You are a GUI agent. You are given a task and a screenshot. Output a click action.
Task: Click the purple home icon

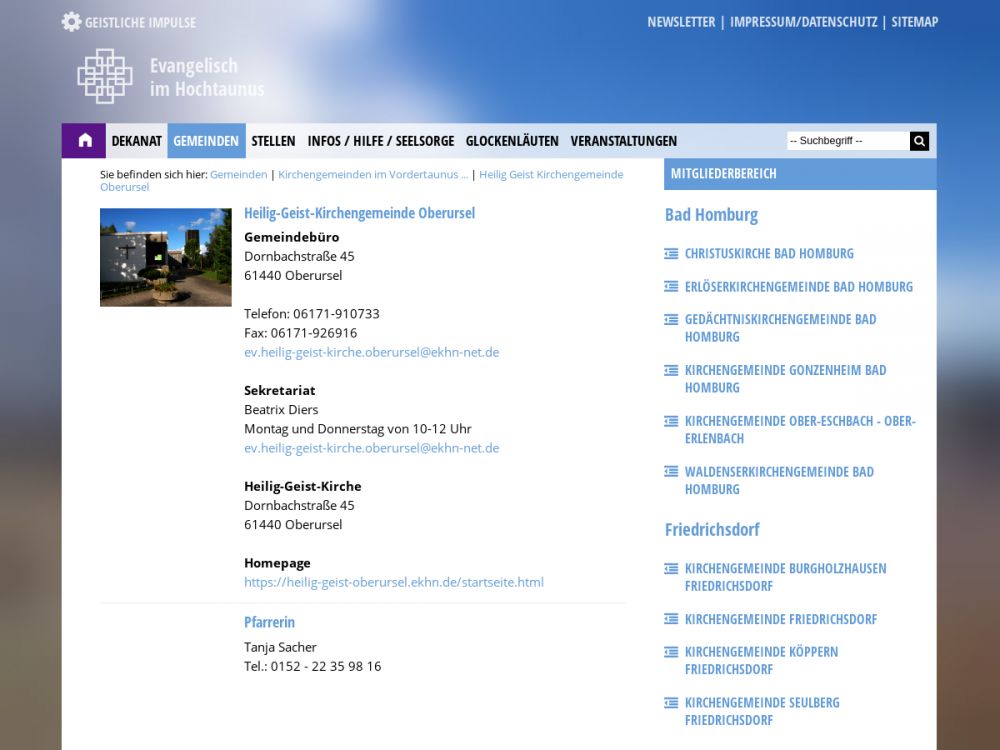[x=84, y=141]
